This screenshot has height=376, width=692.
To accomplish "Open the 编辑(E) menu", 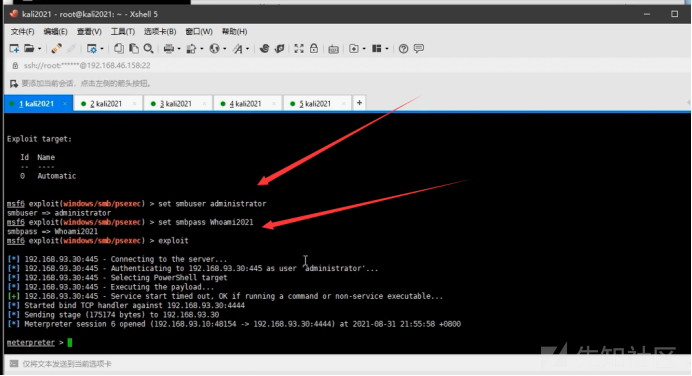I will [x=56, y=32].
